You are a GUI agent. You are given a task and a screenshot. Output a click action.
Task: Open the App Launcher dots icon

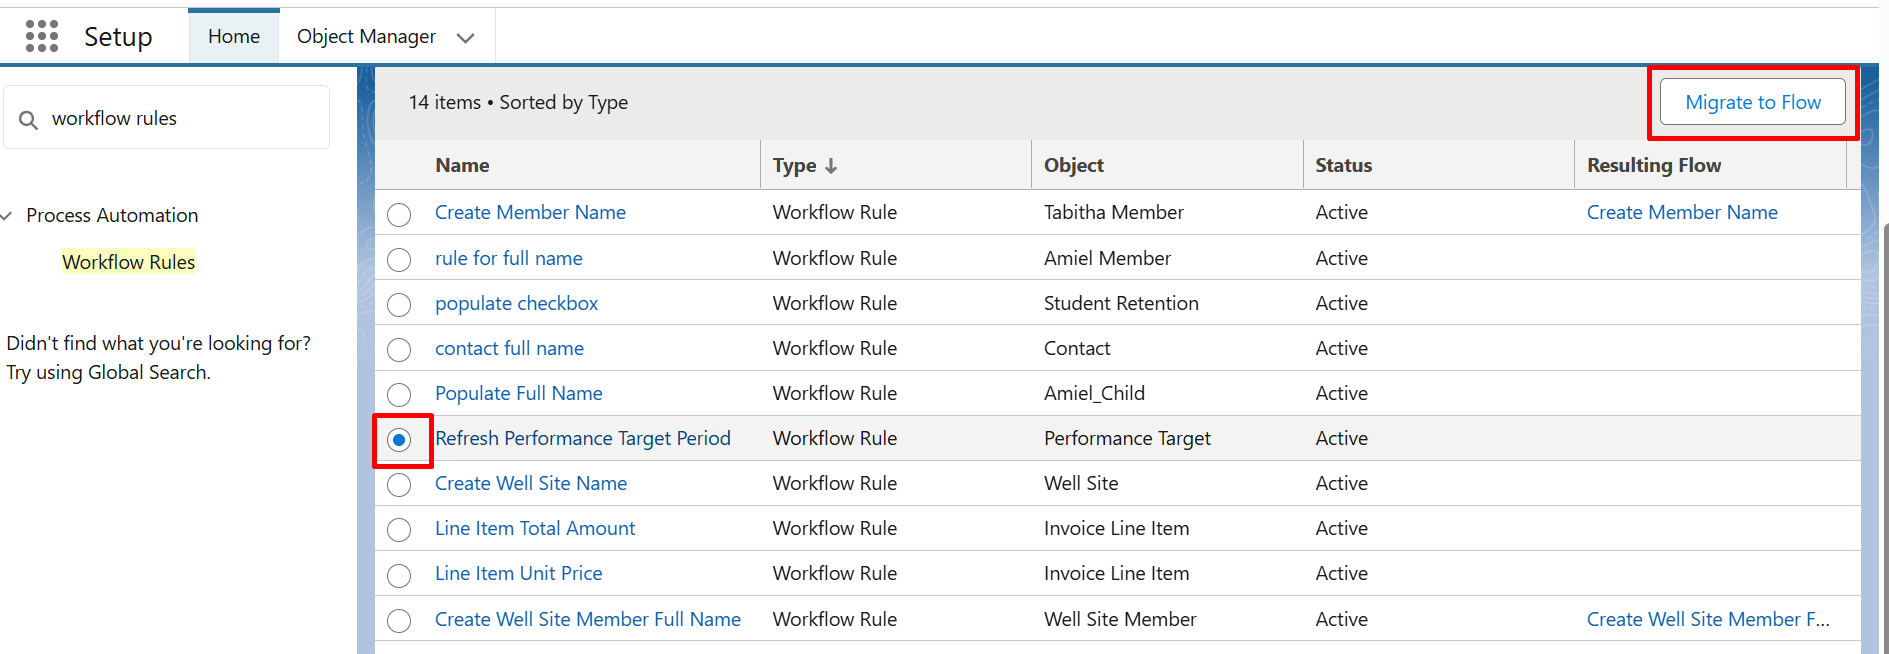42,36
